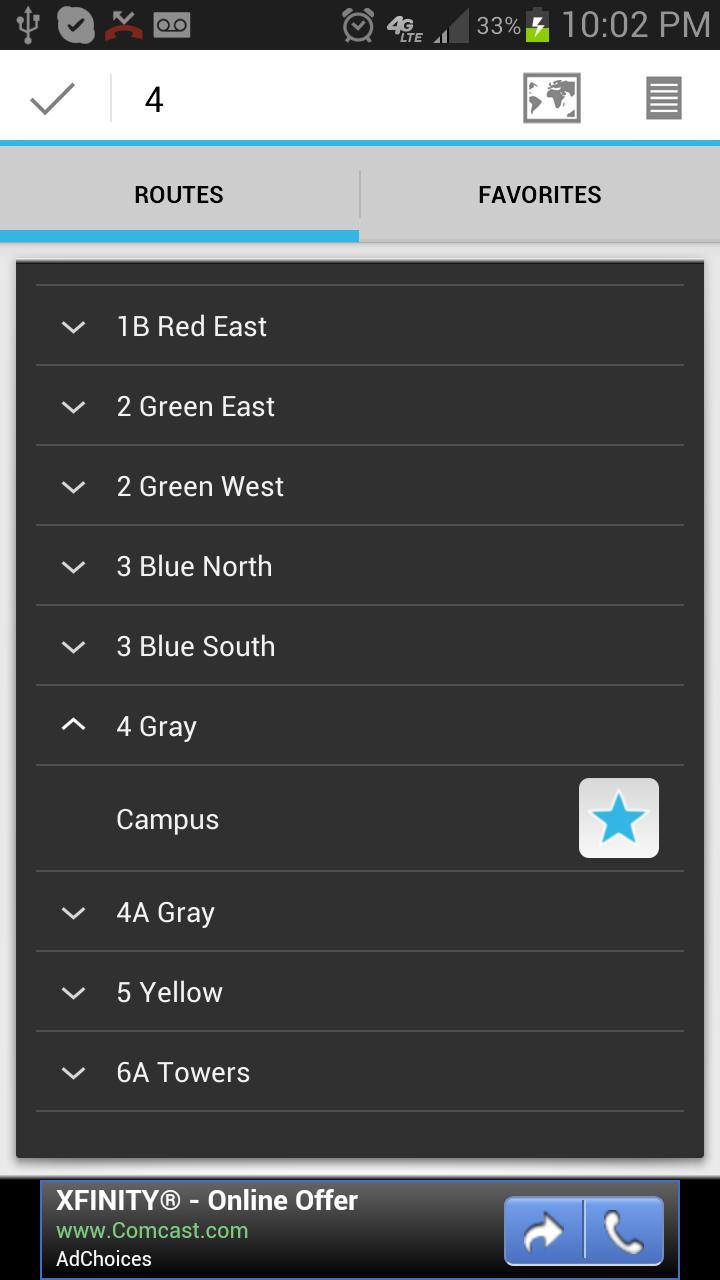Expand the 6A Towers route
Image resolution: width=720 pixels, height=1280 pixels.
tap(73, 1072)
